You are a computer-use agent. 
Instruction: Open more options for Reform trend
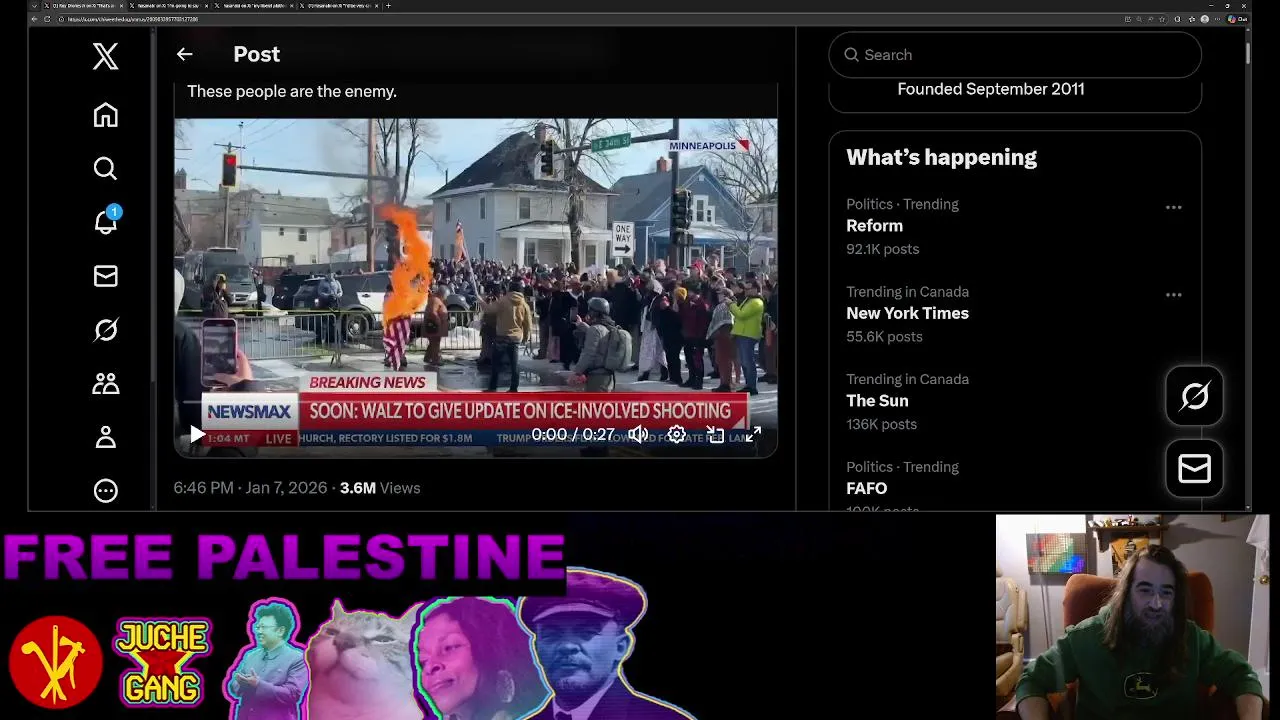point(1174,208)
